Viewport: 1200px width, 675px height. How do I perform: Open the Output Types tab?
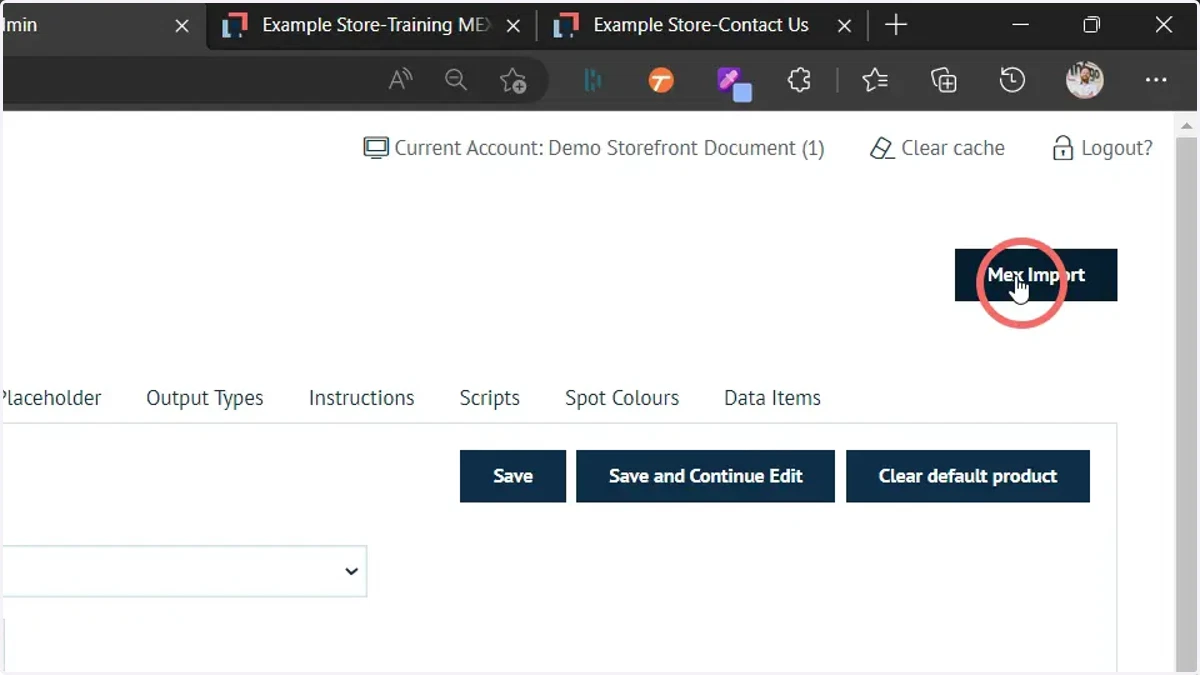[x=205, y=398]
